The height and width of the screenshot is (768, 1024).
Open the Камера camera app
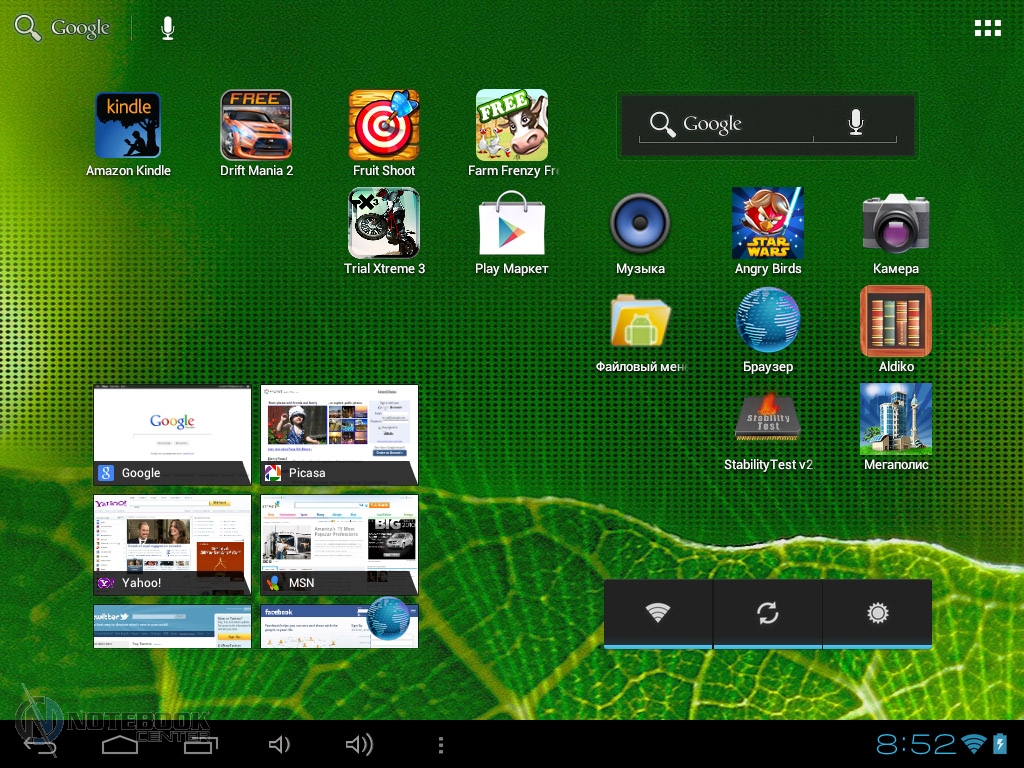coord(896,224)
